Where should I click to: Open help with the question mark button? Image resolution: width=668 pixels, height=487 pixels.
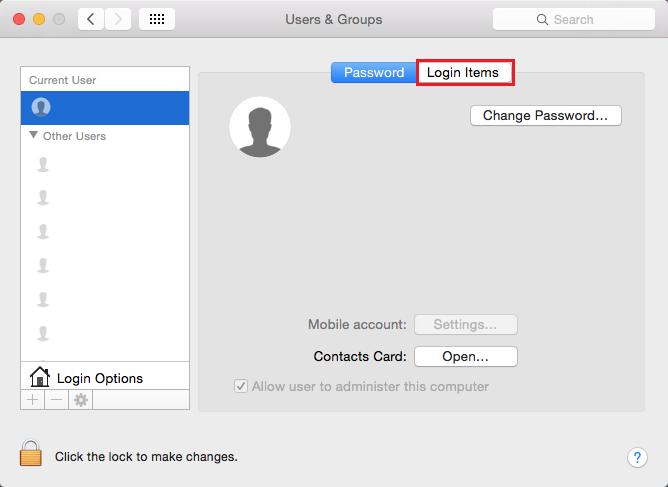(637, 458)
